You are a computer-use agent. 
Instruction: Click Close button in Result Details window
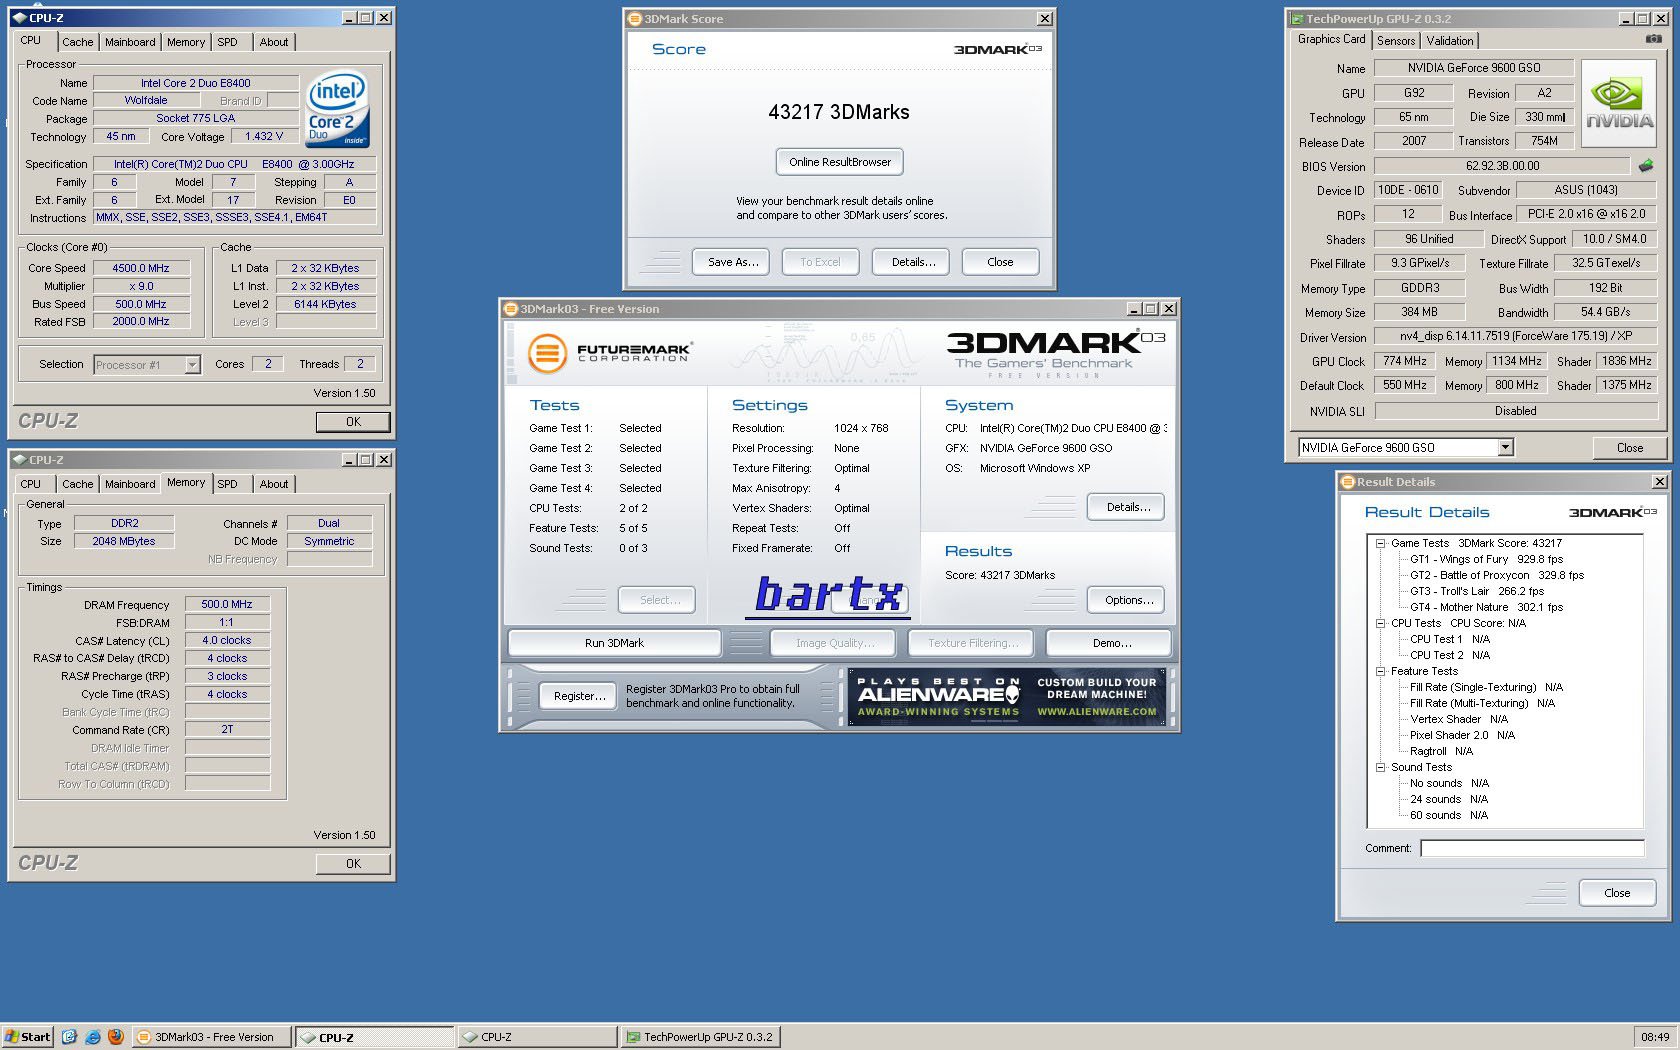[1617, 893]
